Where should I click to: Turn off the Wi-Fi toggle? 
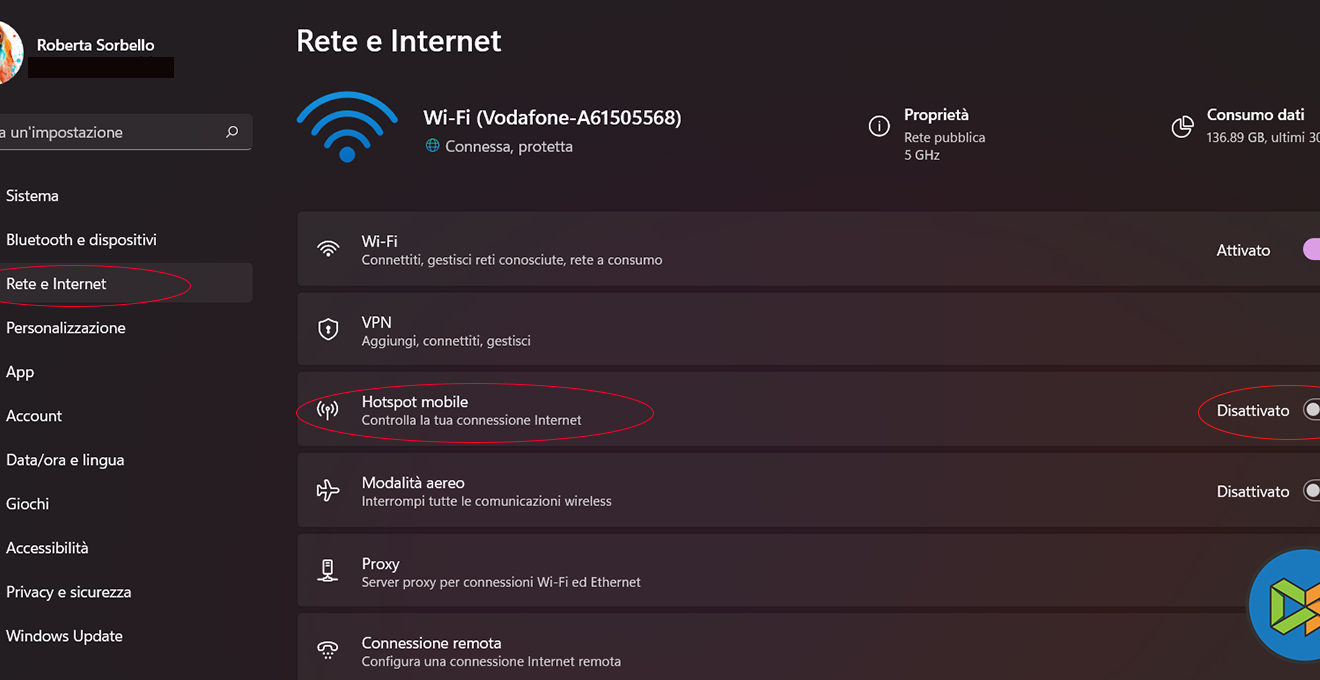(1311, 250)
